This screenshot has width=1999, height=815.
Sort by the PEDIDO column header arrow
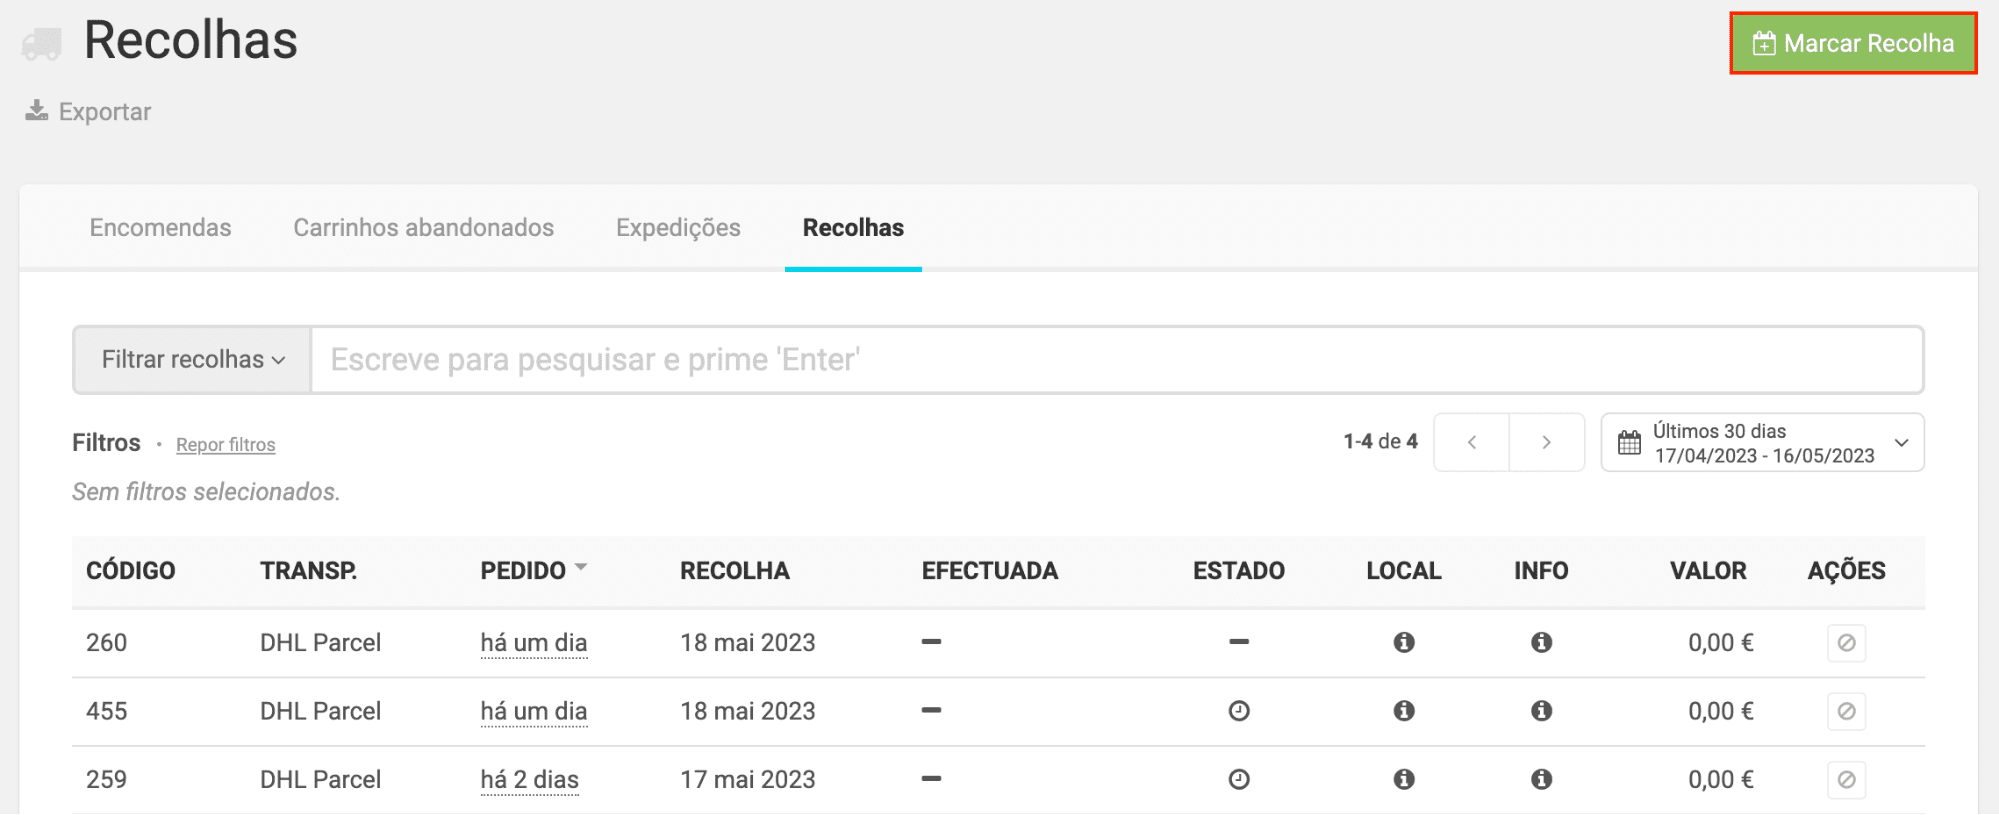tap(581, 568)
